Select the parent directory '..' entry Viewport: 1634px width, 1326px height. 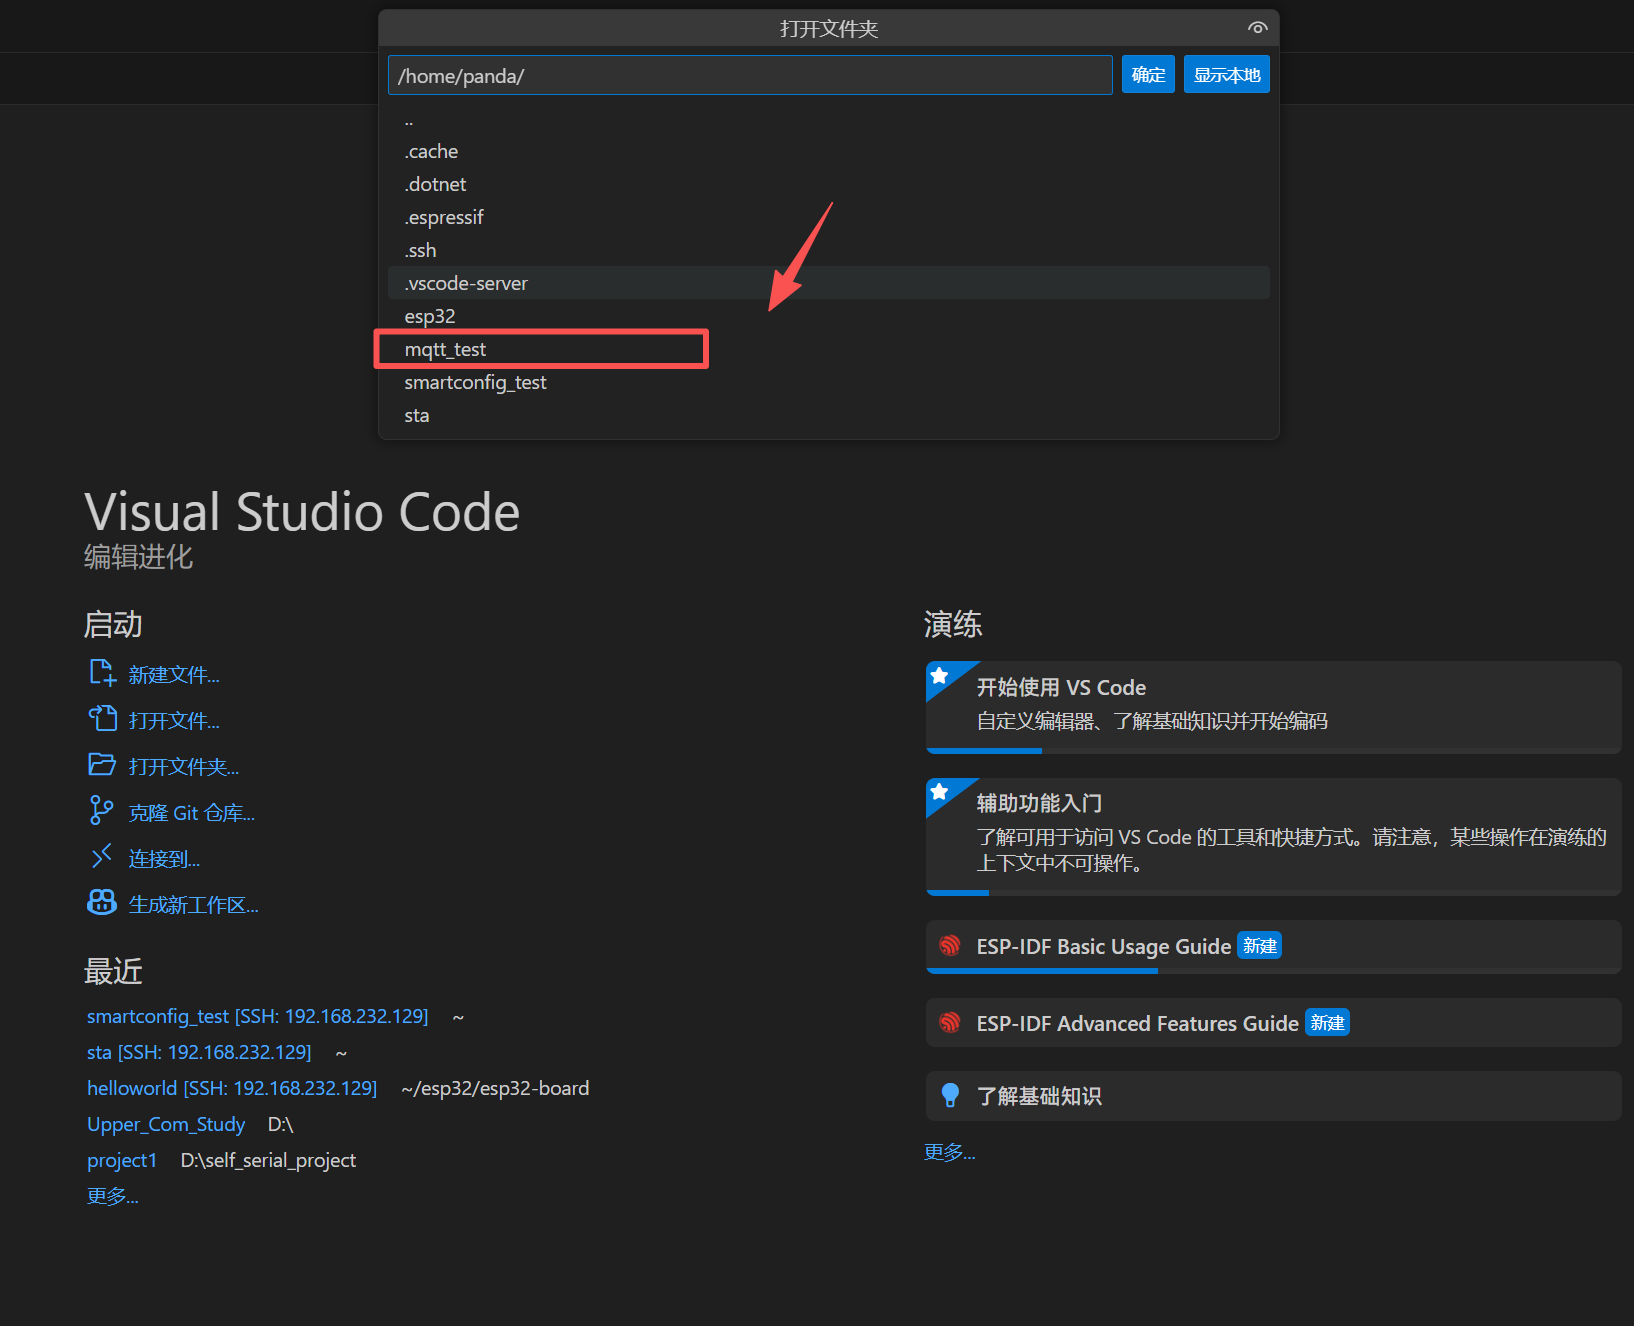829,119
